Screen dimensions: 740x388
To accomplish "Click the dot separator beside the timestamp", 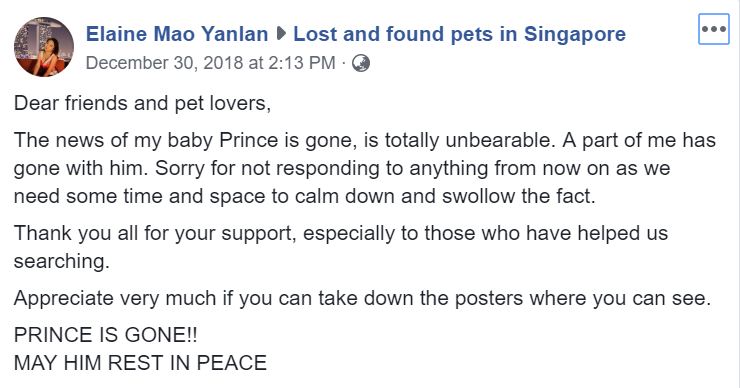I will [344, 63].
